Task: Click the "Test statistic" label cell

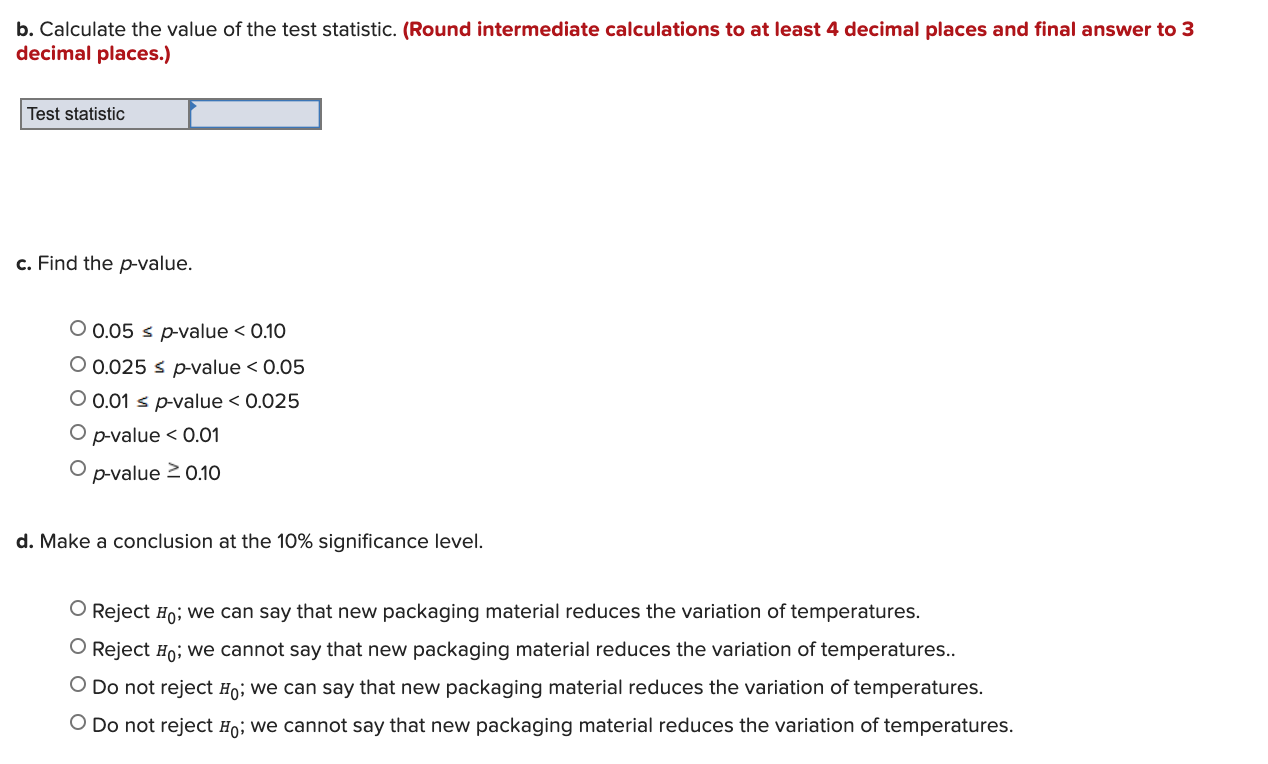Action: coord(103,113)
